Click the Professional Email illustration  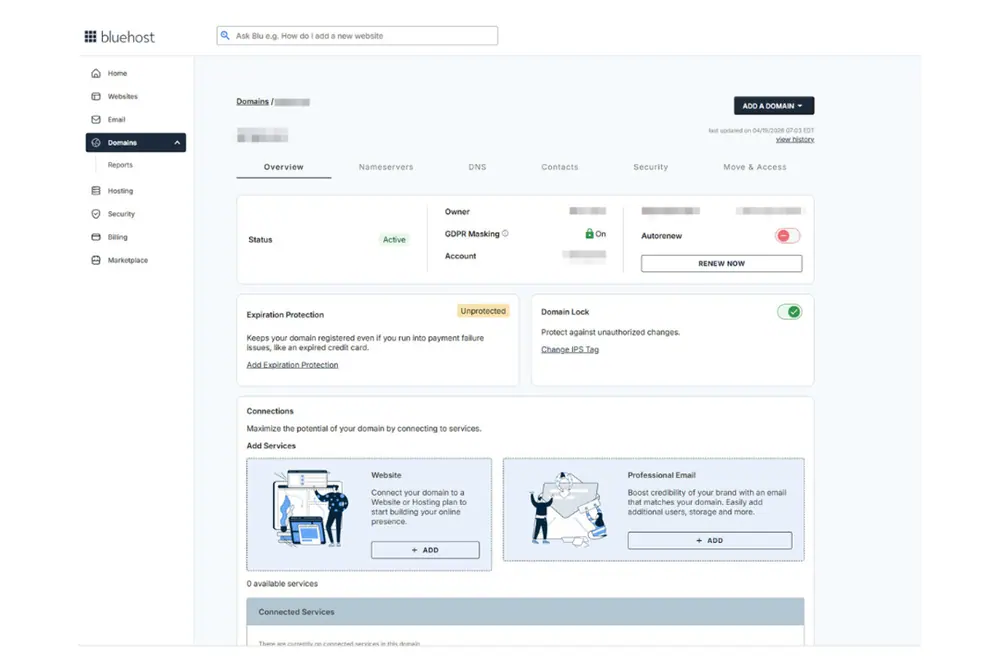(568, 509)
